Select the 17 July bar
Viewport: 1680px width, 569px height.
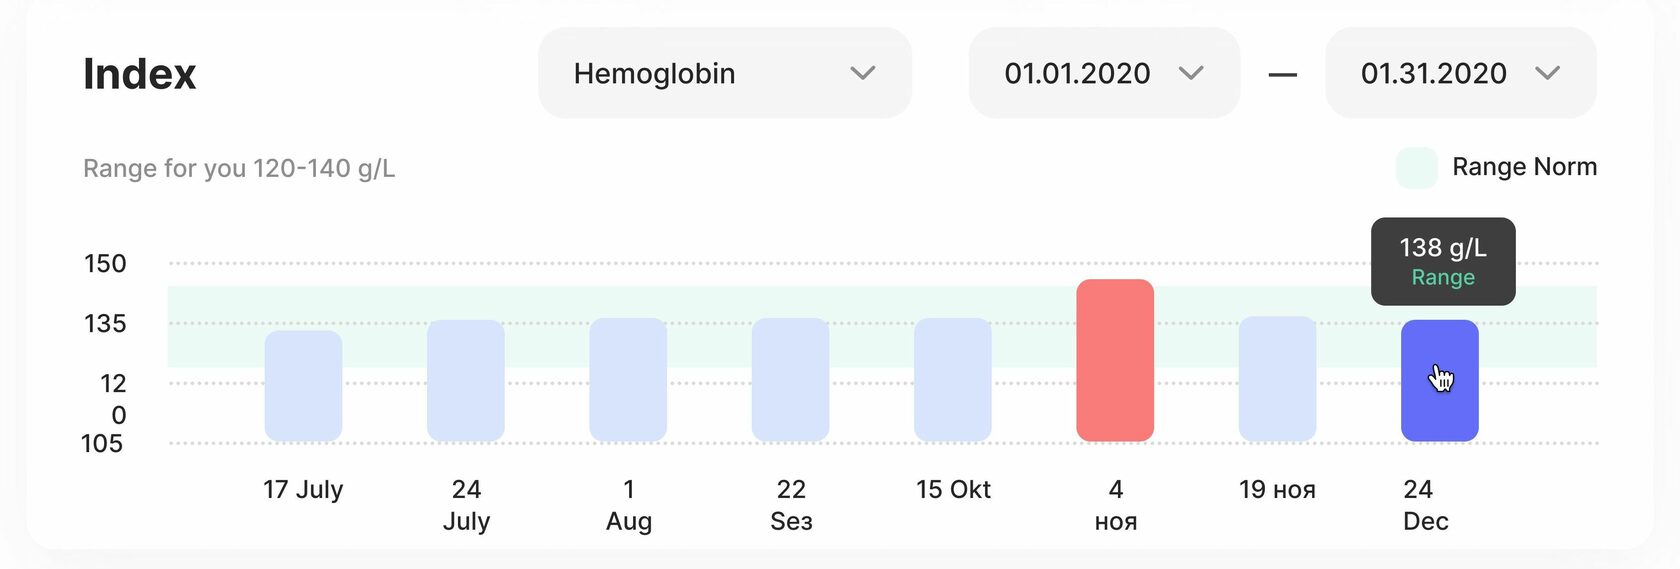pyautogui.click(x=303, y=385)
